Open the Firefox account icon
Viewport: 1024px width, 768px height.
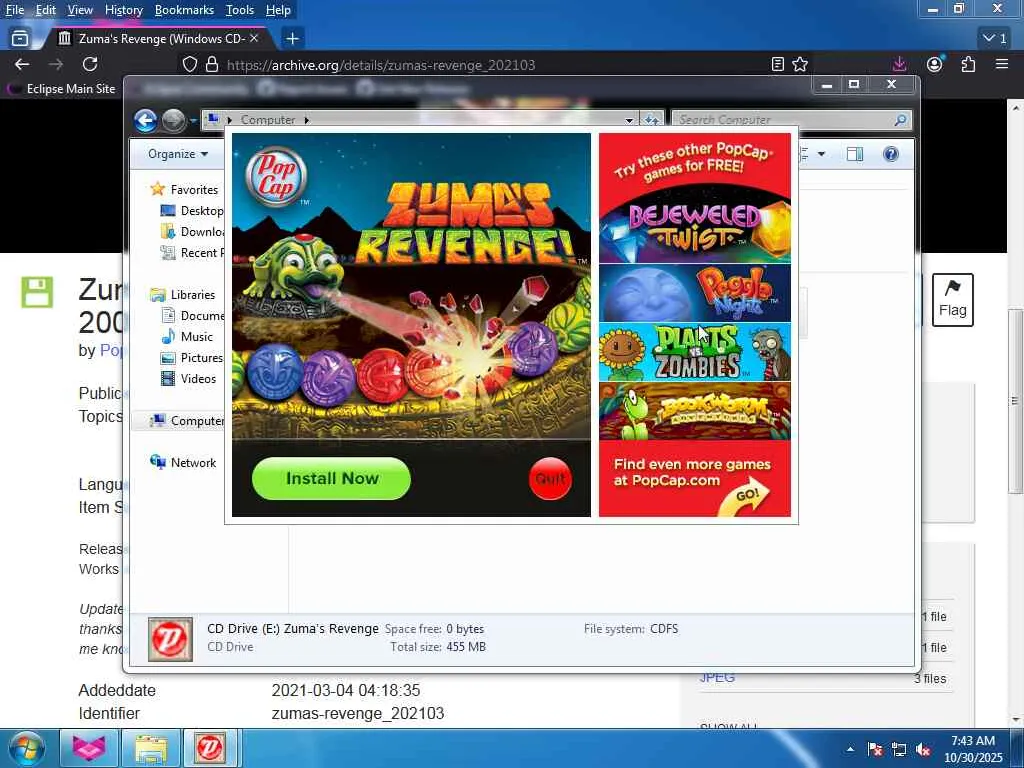pos(935,64)
